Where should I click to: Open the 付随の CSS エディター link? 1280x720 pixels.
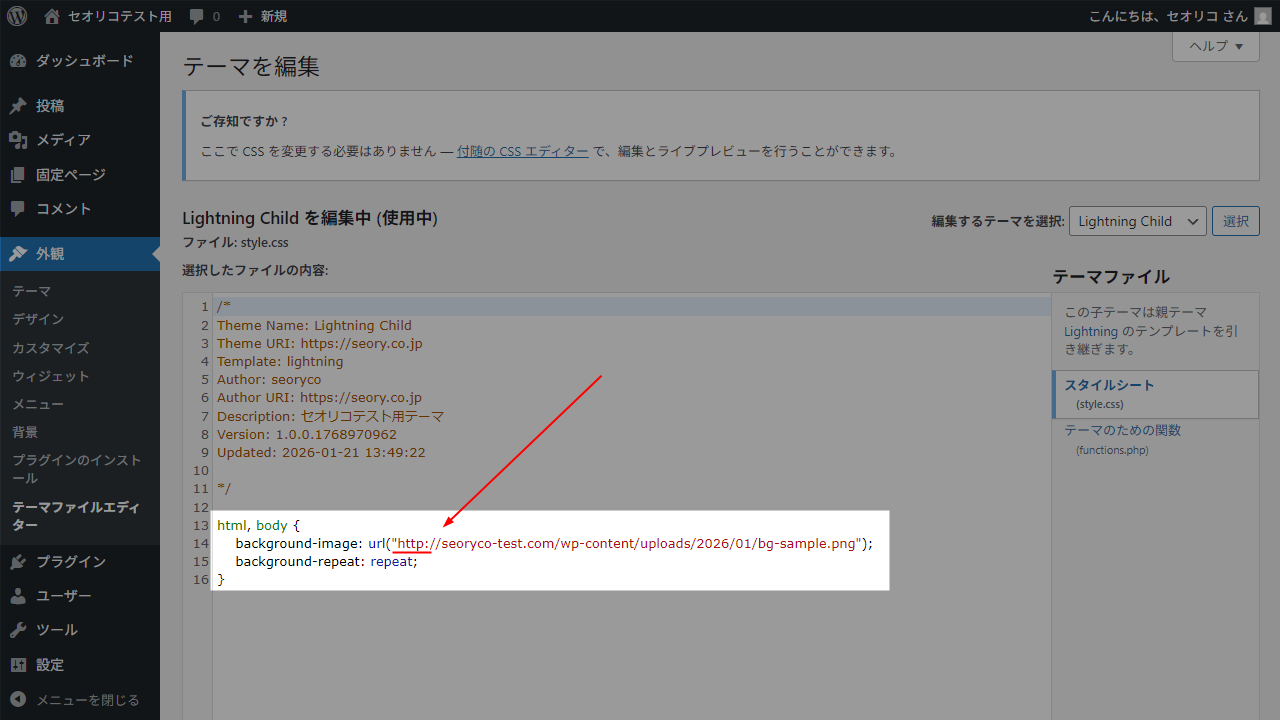pyautogui.click(x=522, y=150)
